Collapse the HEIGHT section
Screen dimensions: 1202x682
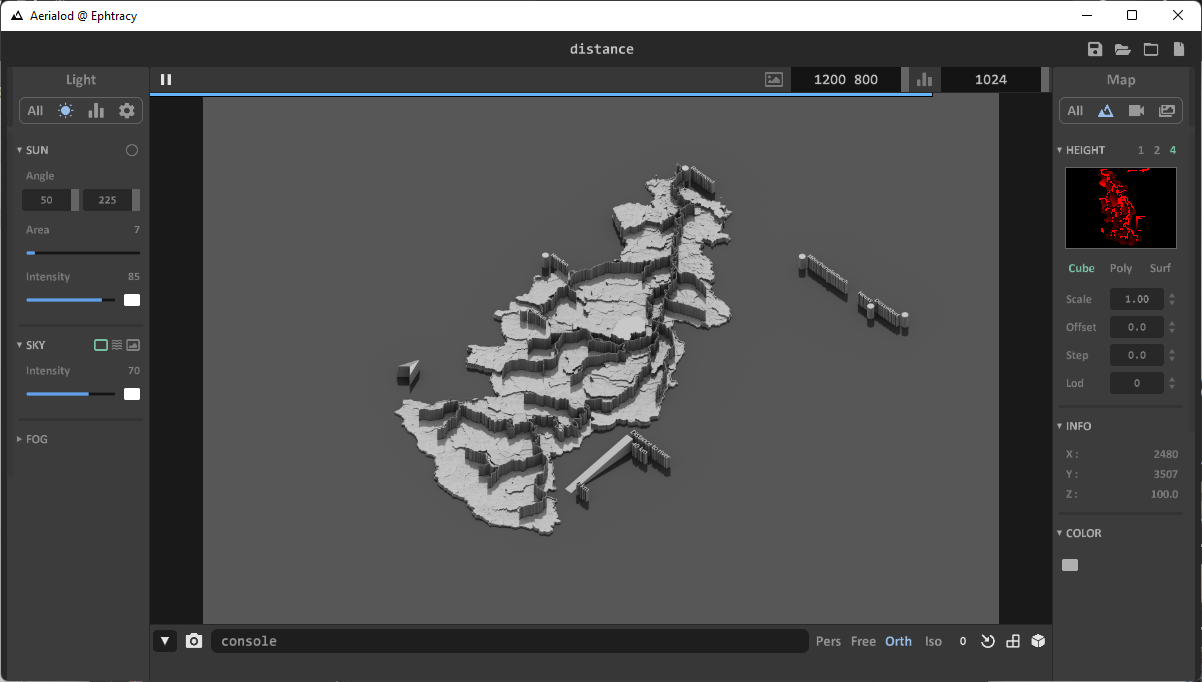pyautogui.click(x=1059, y=149)
